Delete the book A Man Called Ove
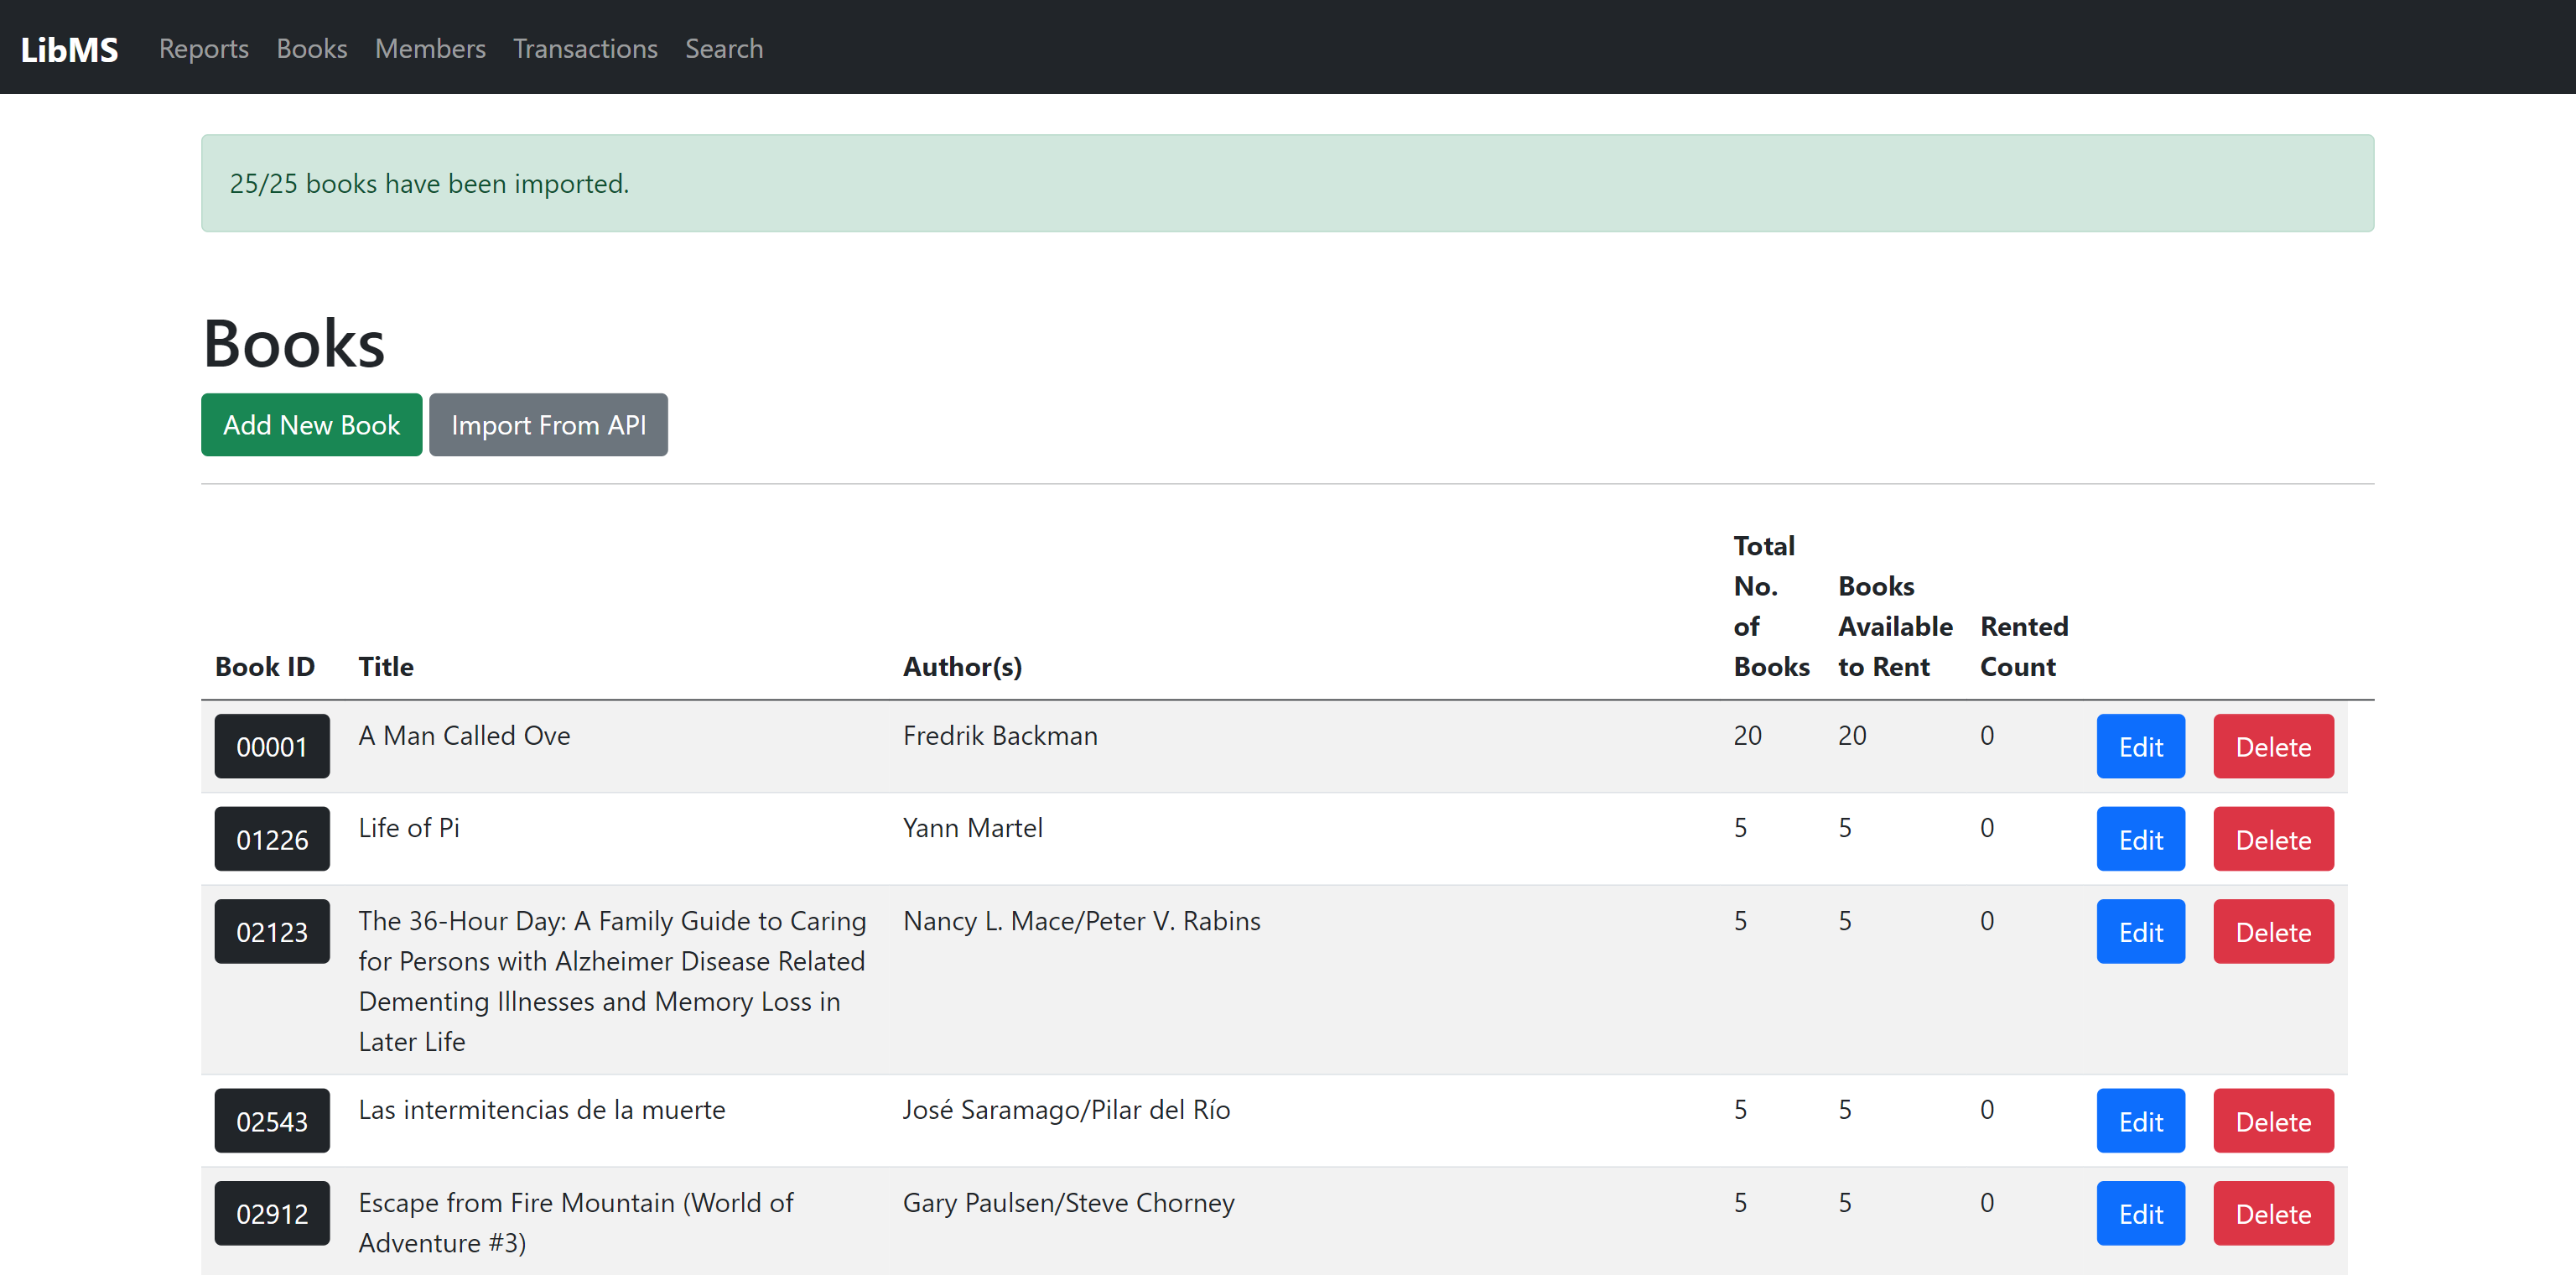This screenshot has width=2576, height=1275. 2272,746
